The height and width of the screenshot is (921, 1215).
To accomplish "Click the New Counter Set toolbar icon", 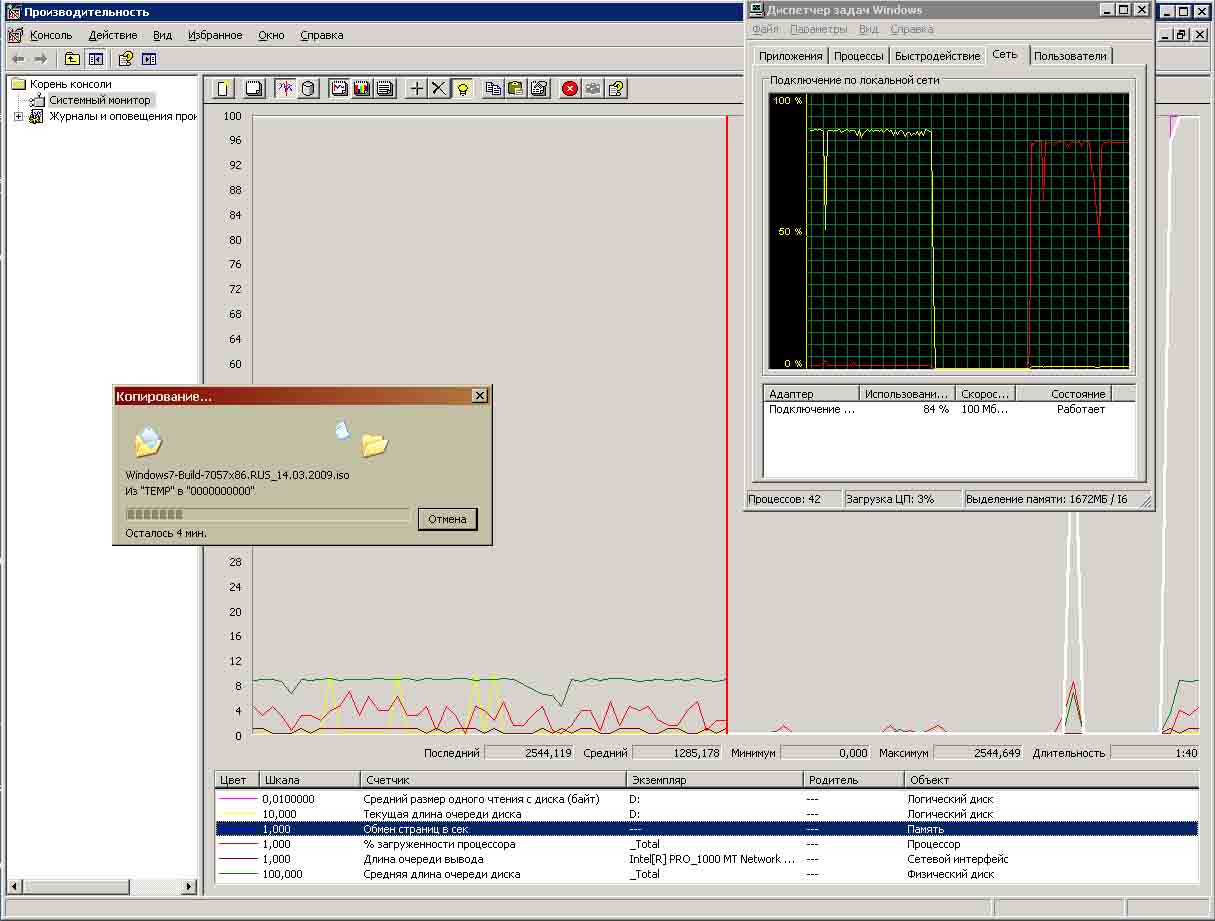I will click(x=224, y=88).
